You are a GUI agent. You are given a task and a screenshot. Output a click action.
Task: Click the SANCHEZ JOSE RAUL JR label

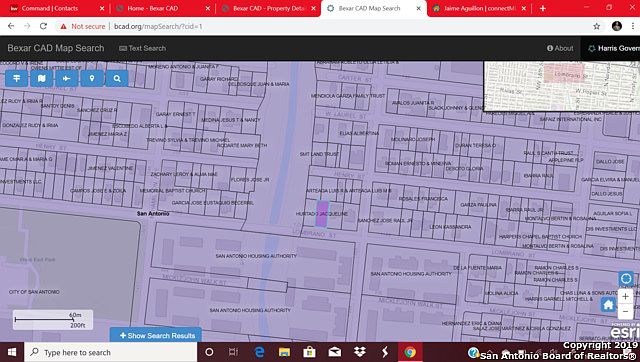(x=385, y=220)
